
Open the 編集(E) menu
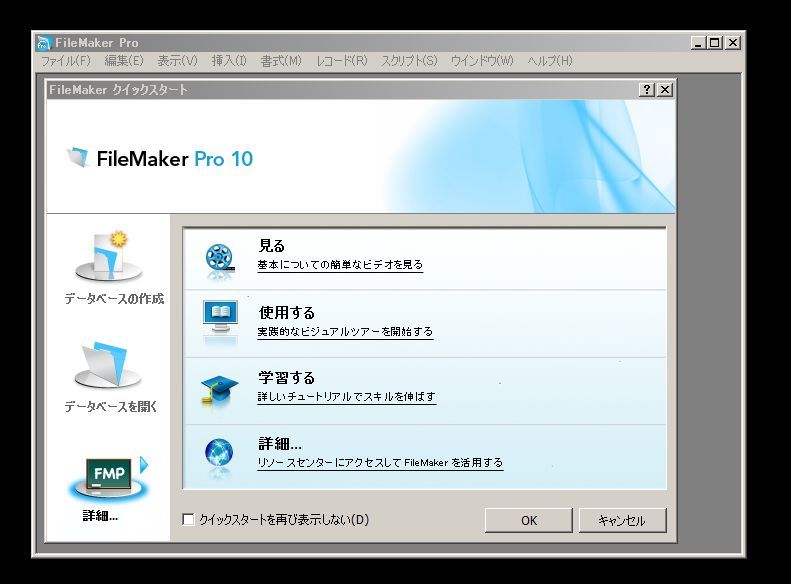124,61
